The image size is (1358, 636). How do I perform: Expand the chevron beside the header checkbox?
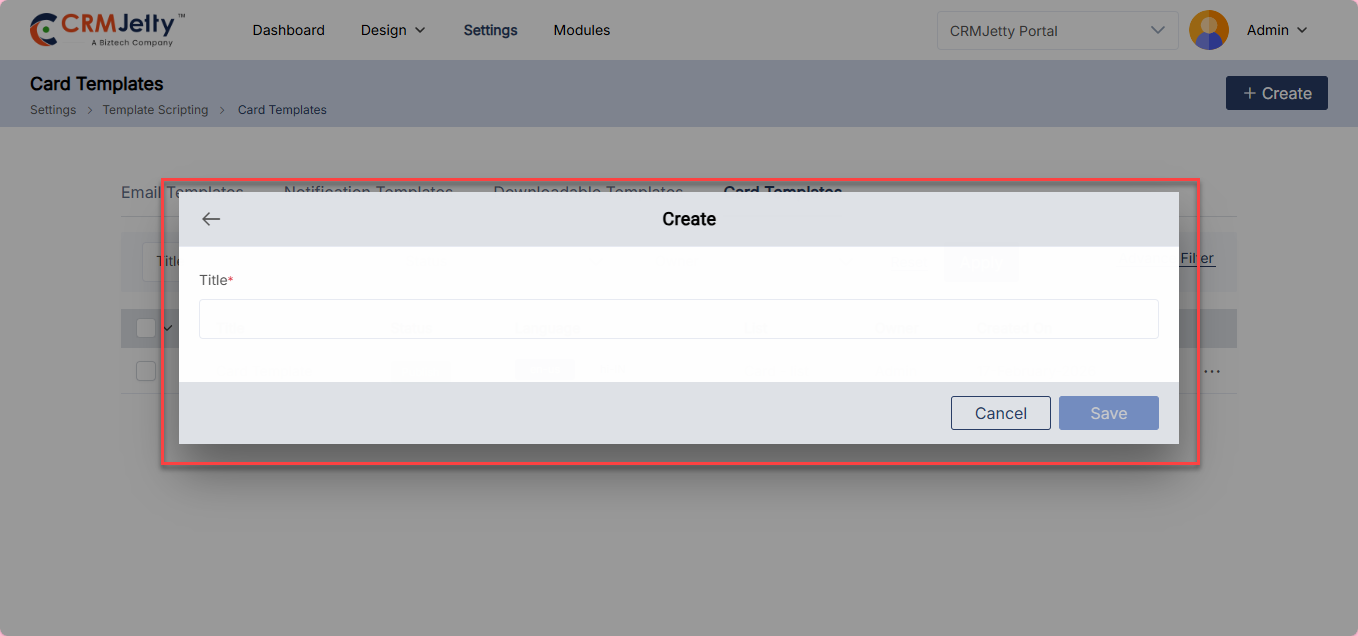[168, 328]
